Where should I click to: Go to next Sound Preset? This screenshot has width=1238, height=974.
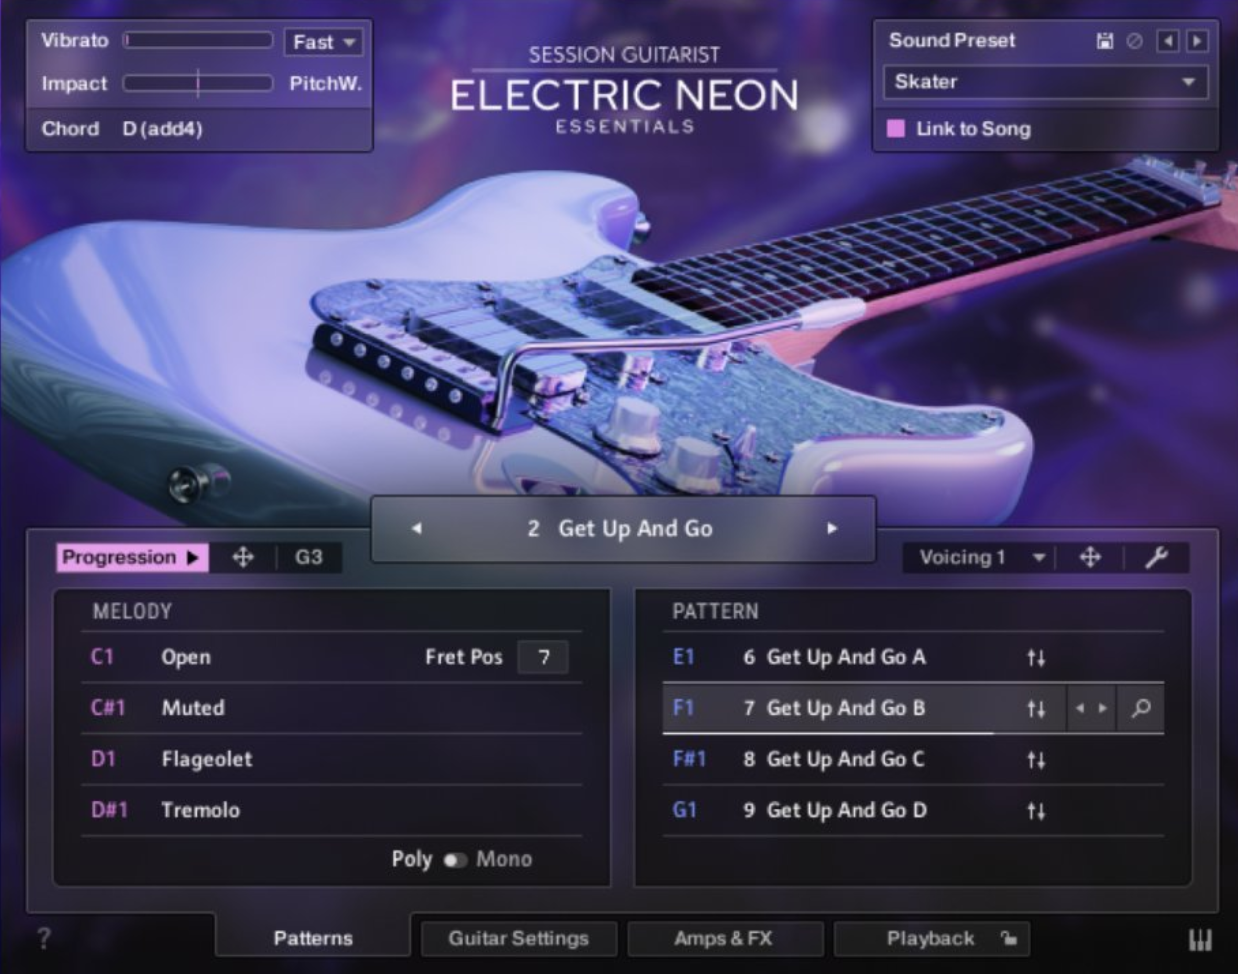coord(1197,41)
